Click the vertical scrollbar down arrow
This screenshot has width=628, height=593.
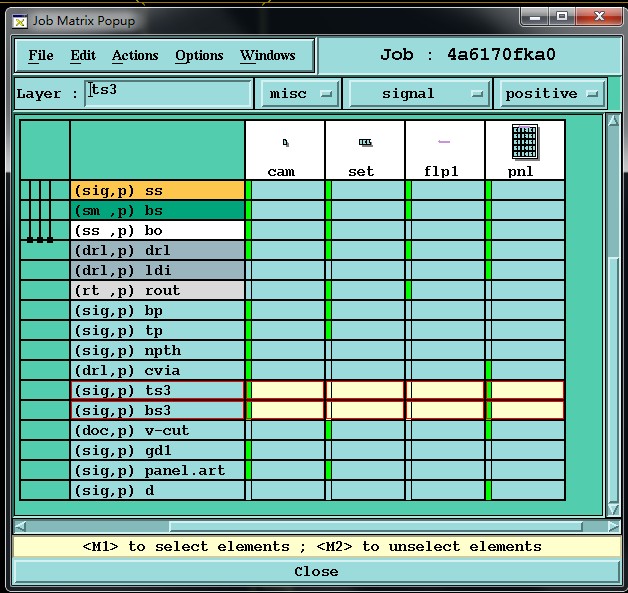tap(613, 509)
